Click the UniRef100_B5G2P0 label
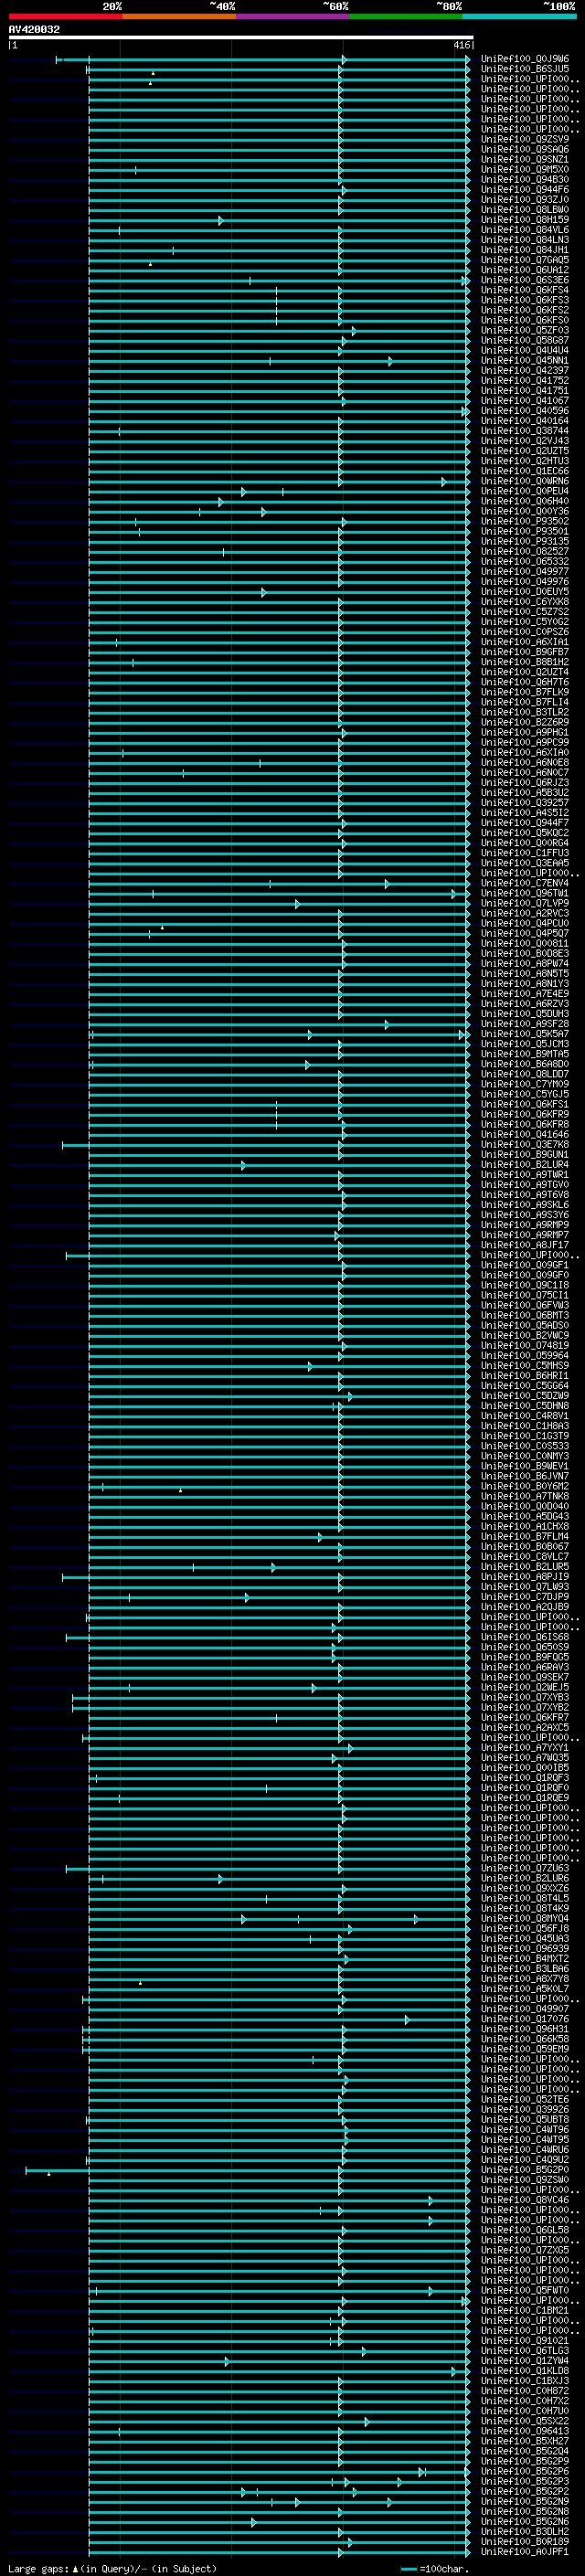 click(x=524, y=2169)
